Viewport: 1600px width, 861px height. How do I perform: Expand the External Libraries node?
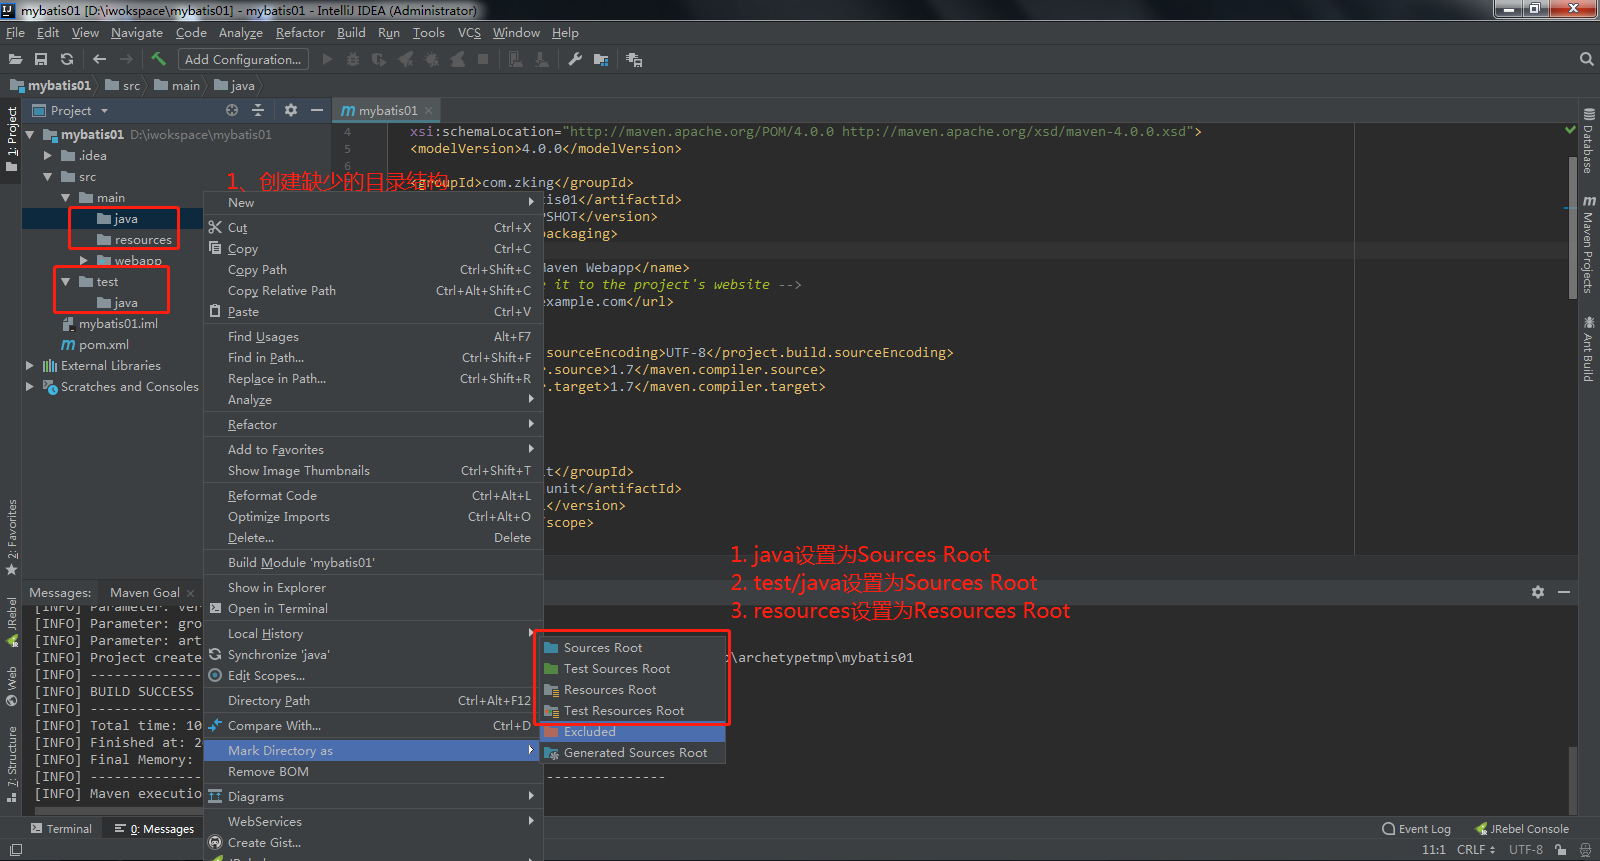[x=30, y=366]
